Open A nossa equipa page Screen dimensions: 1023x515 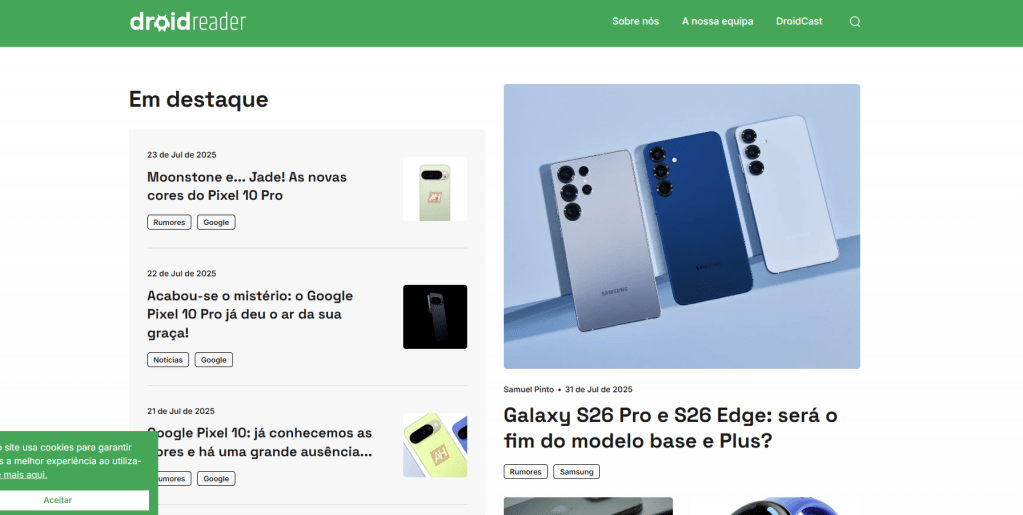point(718,22)
